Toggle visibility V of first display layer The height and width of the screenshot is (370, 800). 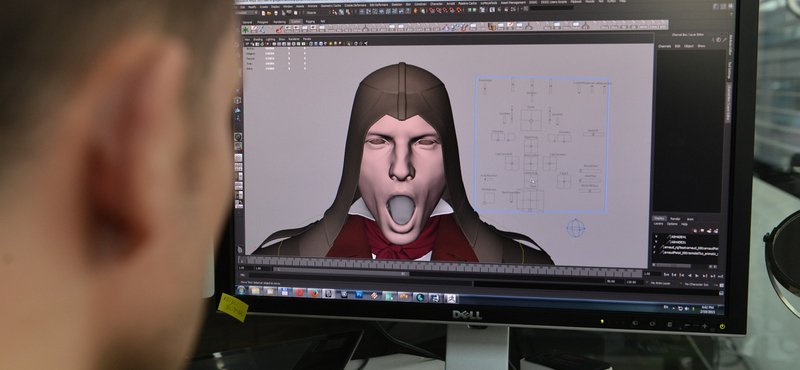[x=656, y=236]
